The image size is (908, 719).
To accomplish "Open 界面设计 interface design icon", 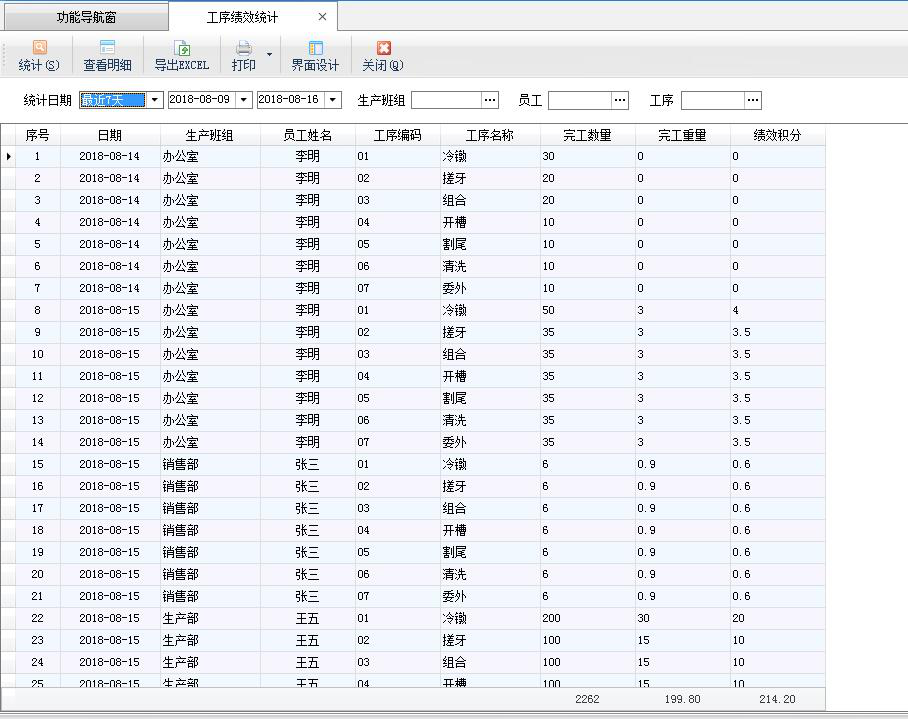I will [315, 48].
